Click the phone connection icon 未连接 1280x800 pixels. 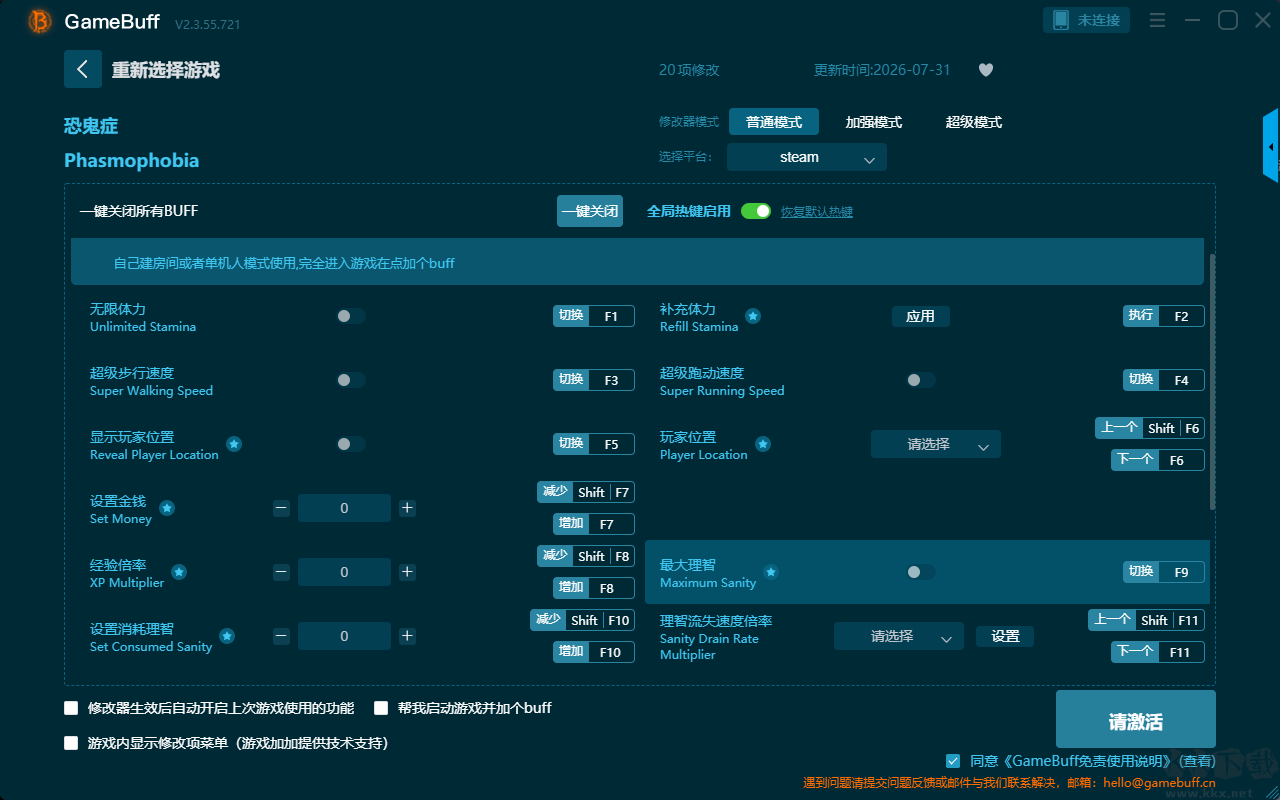click(x=1087, y=20)
